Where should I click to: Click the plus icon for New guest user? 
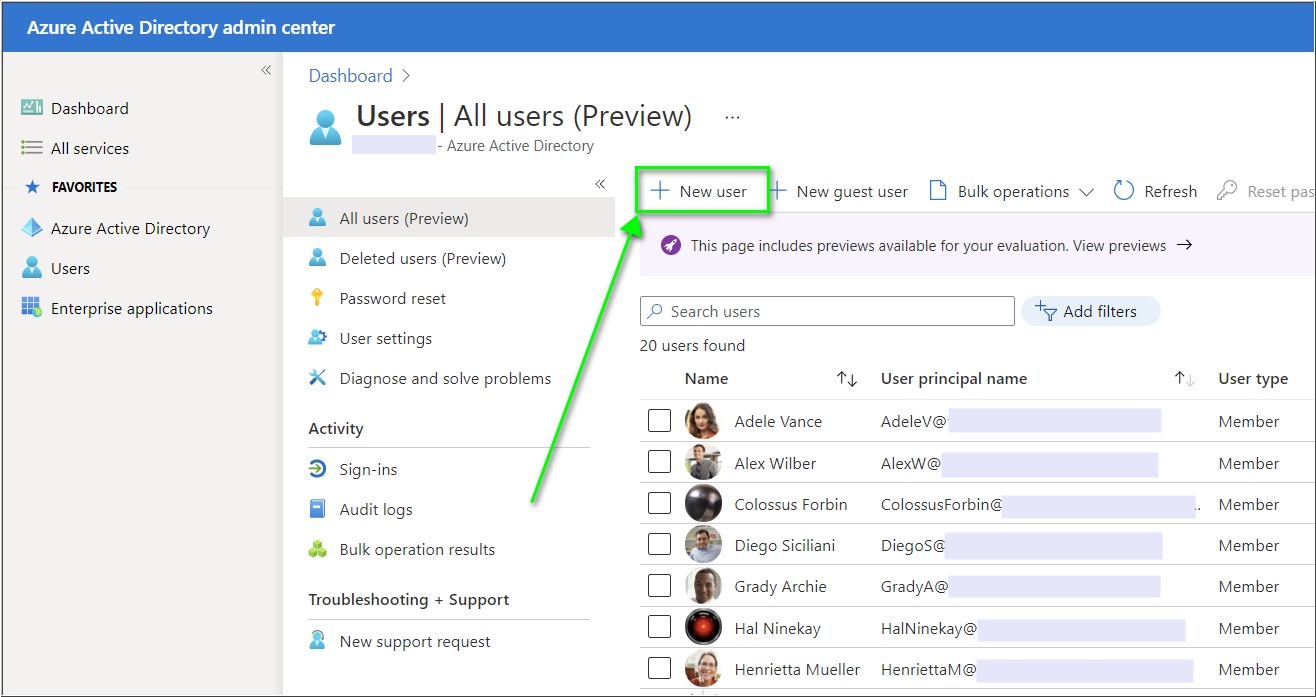click(x=778, y=191)
